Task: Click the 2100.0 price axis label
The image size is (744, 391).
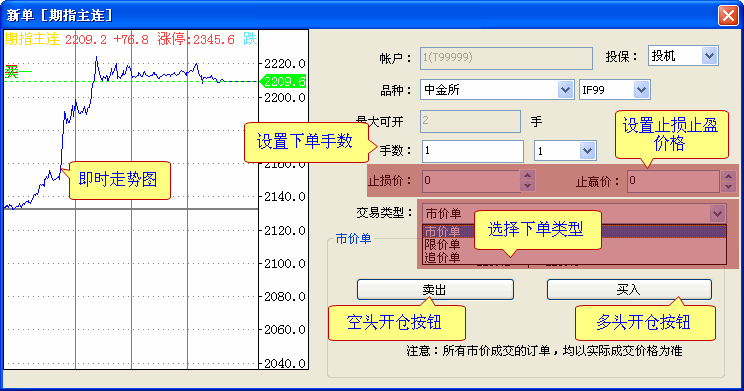Action: point(285,263)
